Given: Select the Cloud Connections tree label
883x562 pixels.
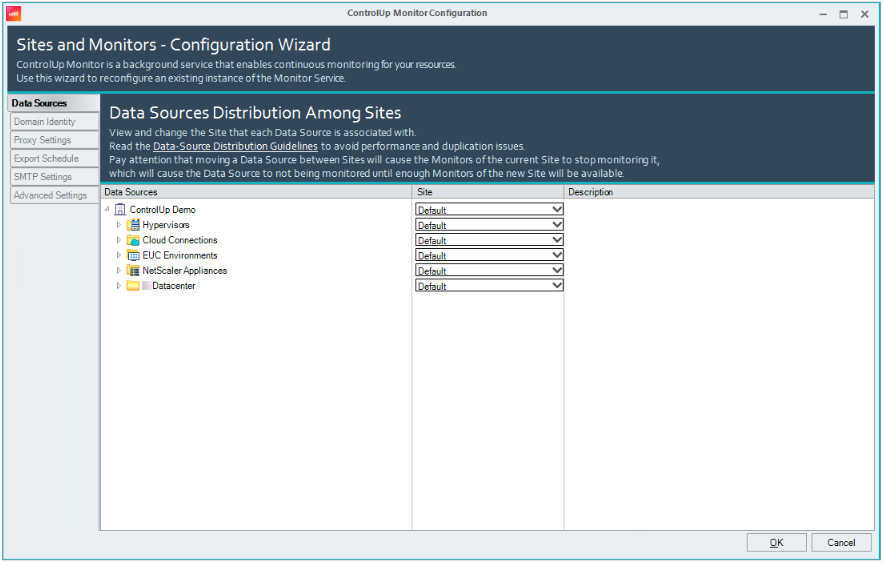Looking at the screenshot, I should 180,240.
